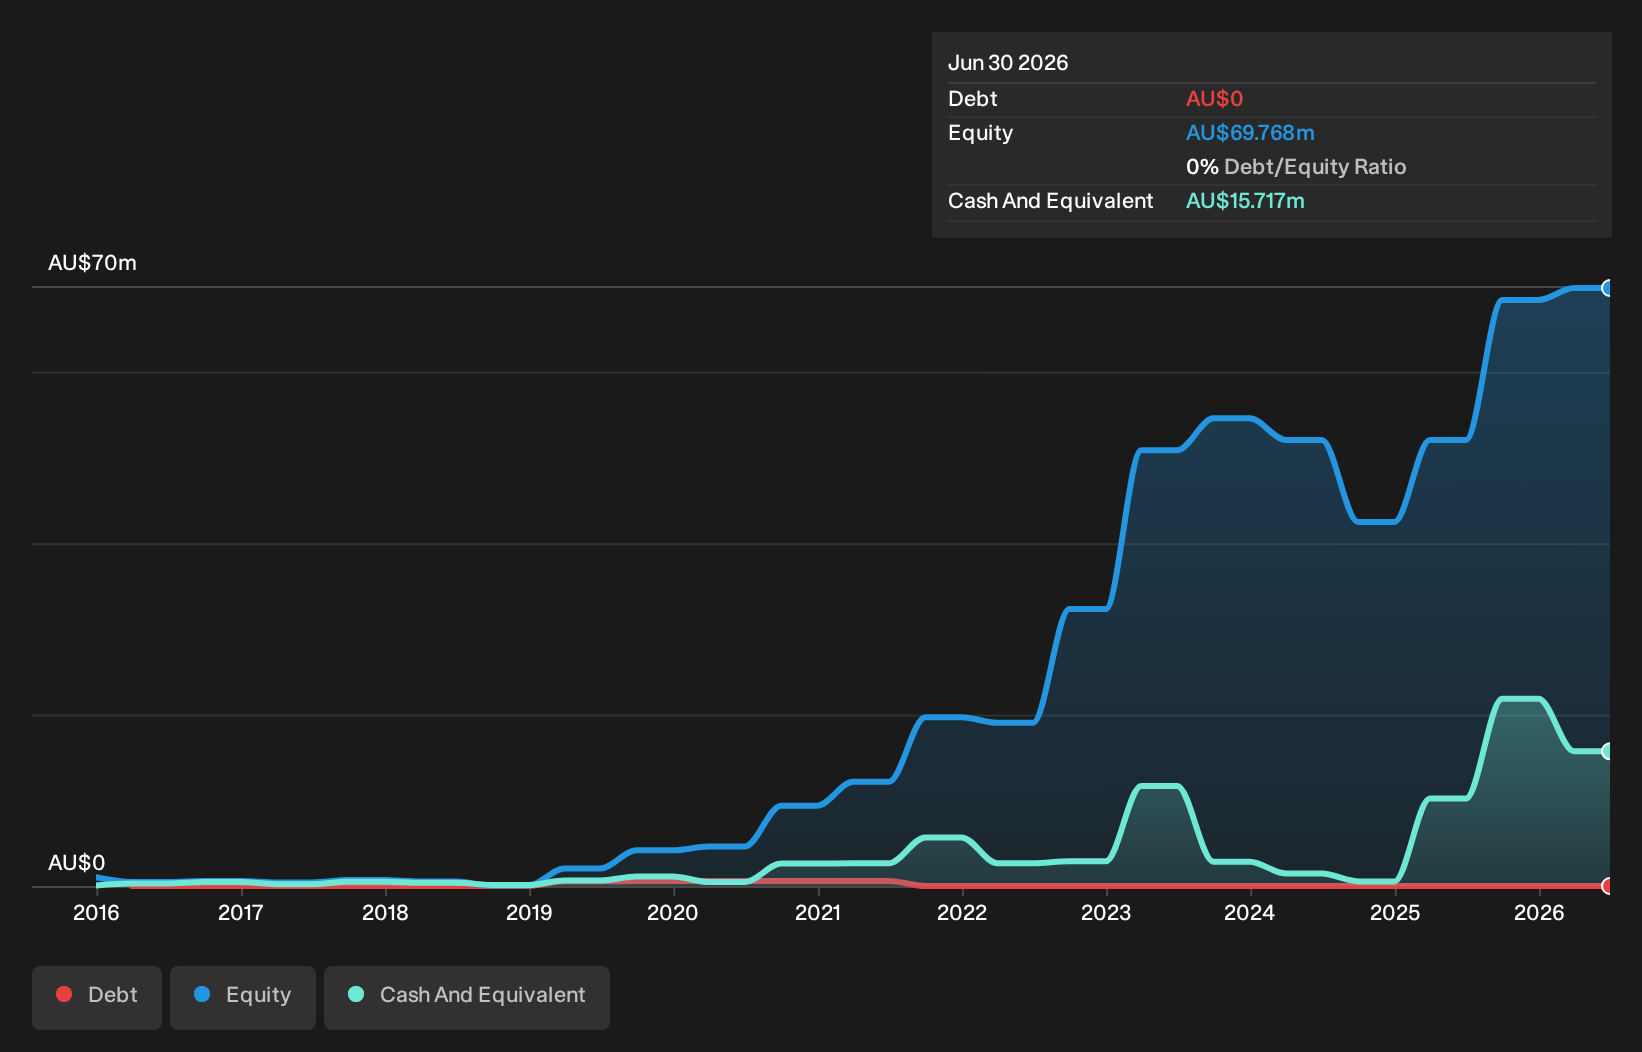1642x1052 pixels.
Task: Click the 2021 x-axis label
Action: pos(818,912)
